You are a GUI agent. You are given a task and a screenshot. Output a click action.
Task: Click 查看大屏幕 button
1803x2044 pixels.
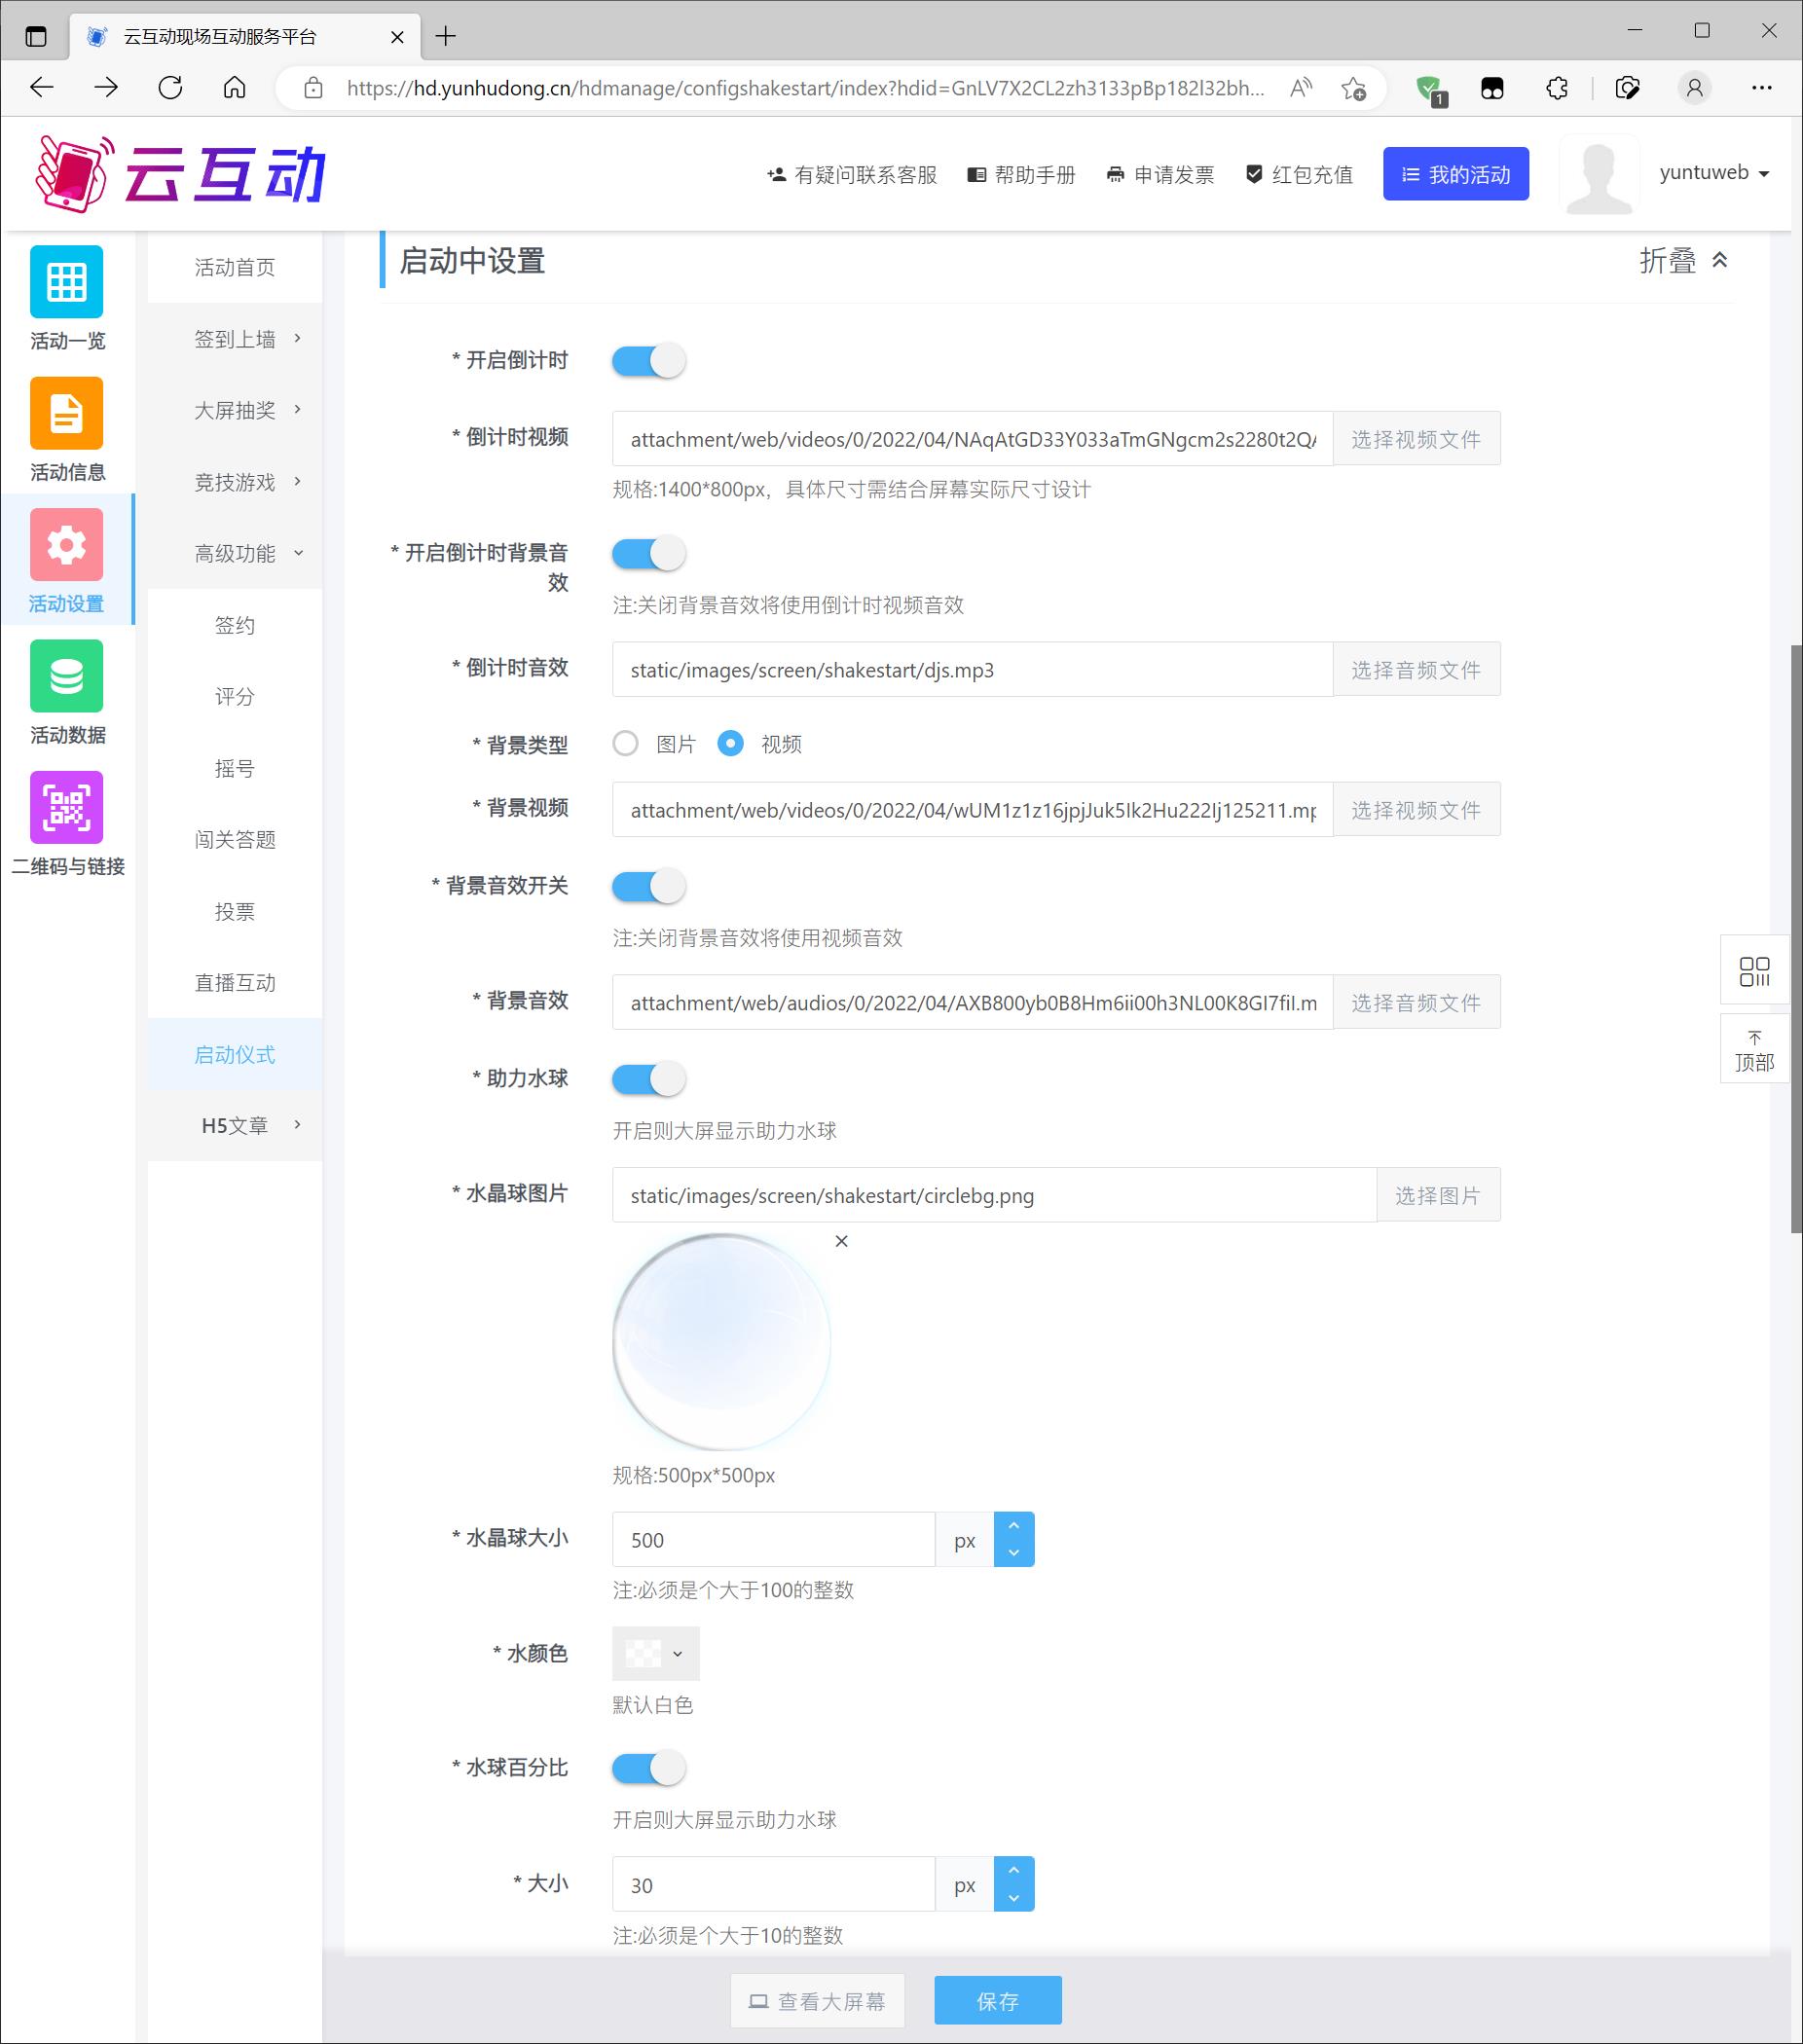(817, 2001)
